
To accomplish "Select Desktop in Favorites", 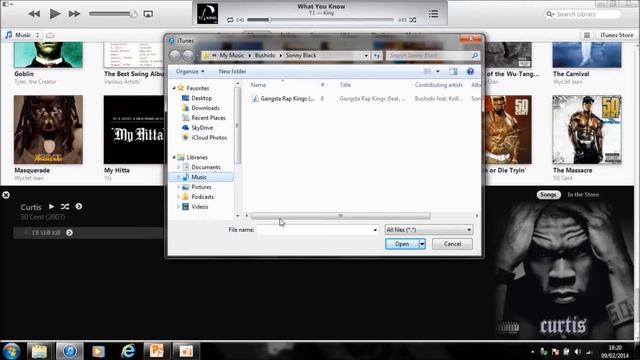I will pyautogui.click(x=201, y=98).
